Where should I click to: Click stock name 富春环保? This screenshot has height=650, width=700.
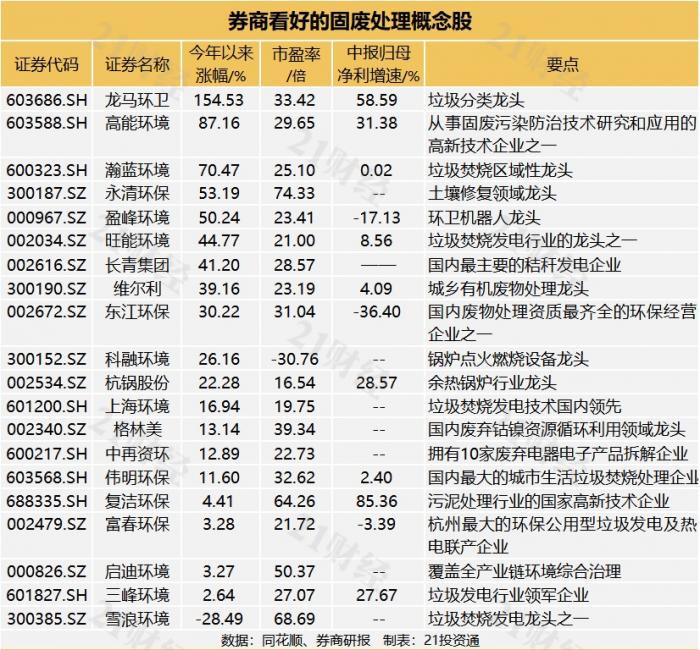[137, 524]
